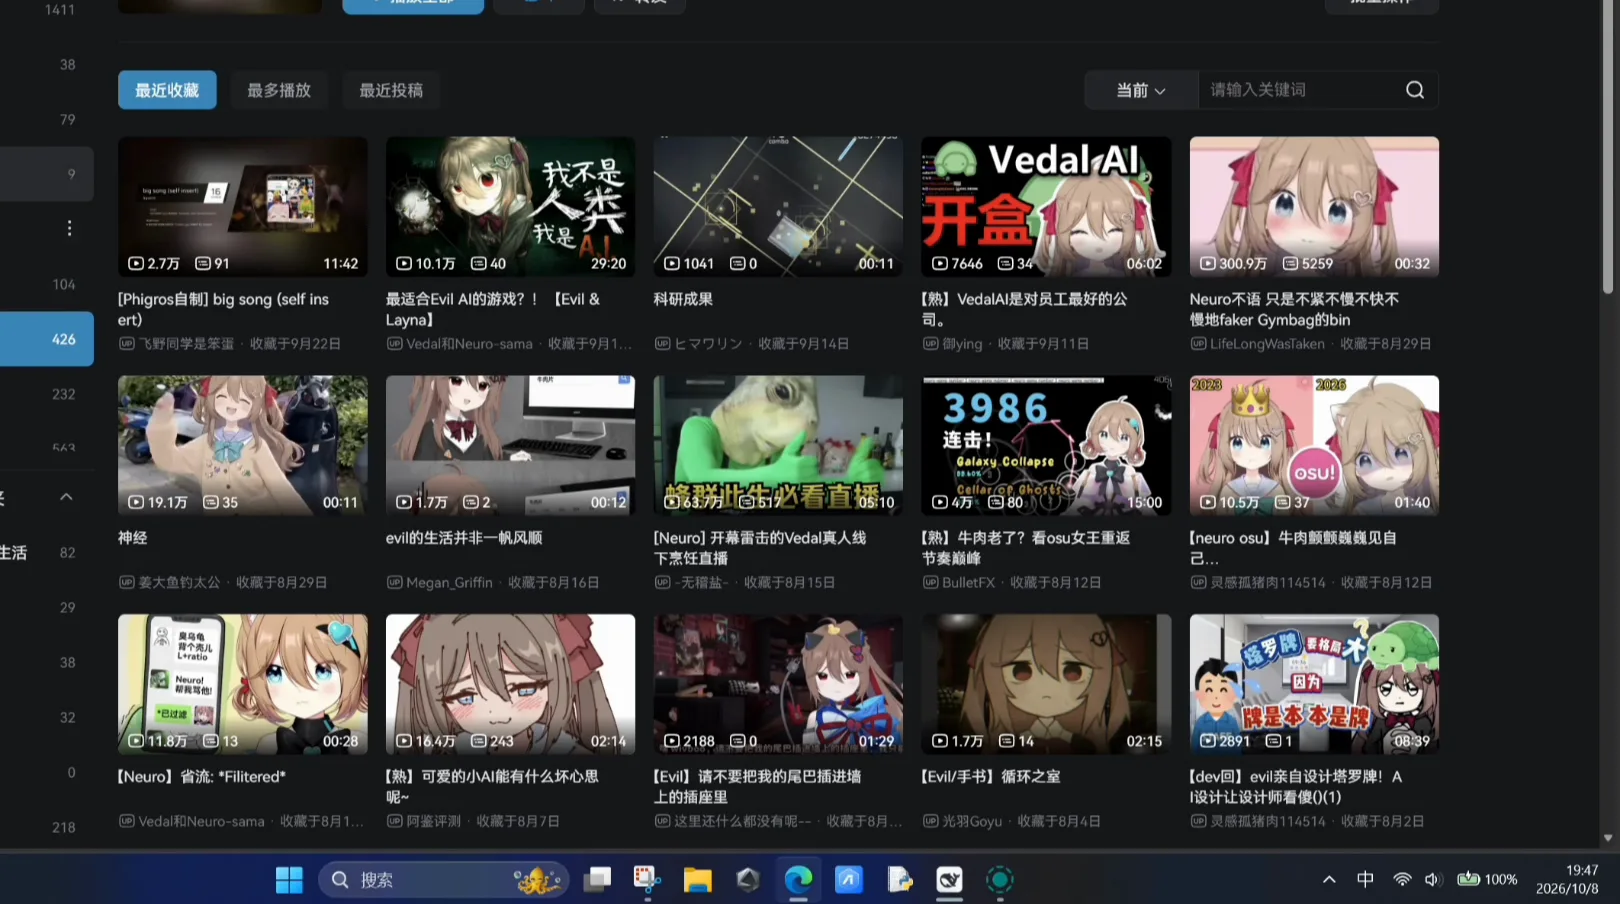Image resolution: width=1620 pixels, height=904 pixels.
Task: Open the three-dot more options menu in the sidebar
Action: point(69,229)
